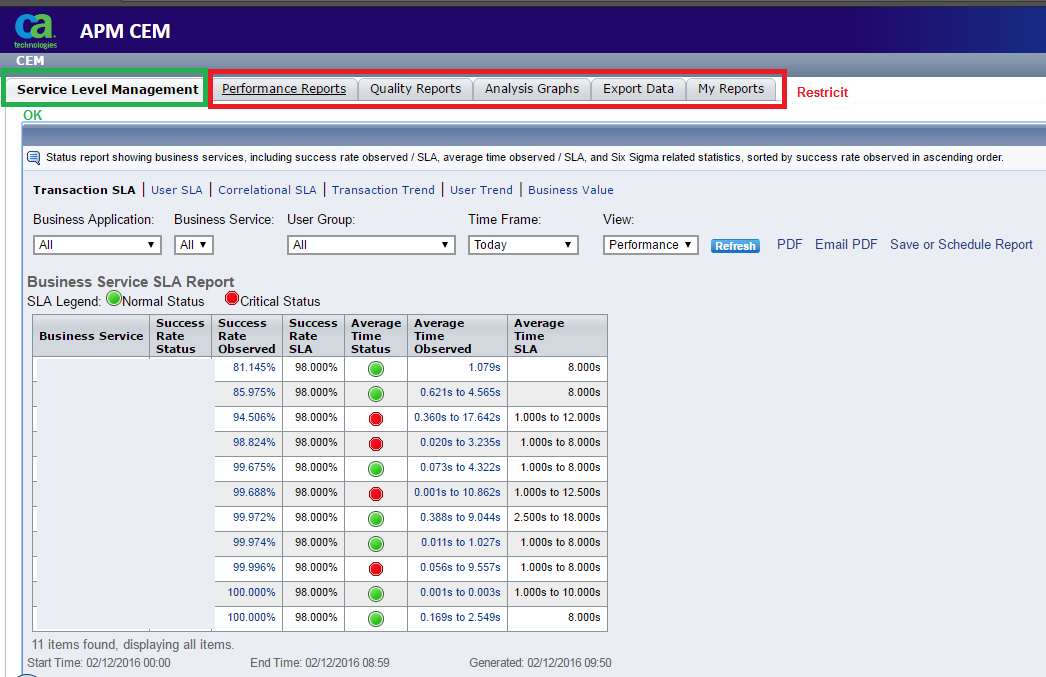Open the Time Frame dropdown set to Today
The image size is (1046, 677).
click(x=523, y=245)
